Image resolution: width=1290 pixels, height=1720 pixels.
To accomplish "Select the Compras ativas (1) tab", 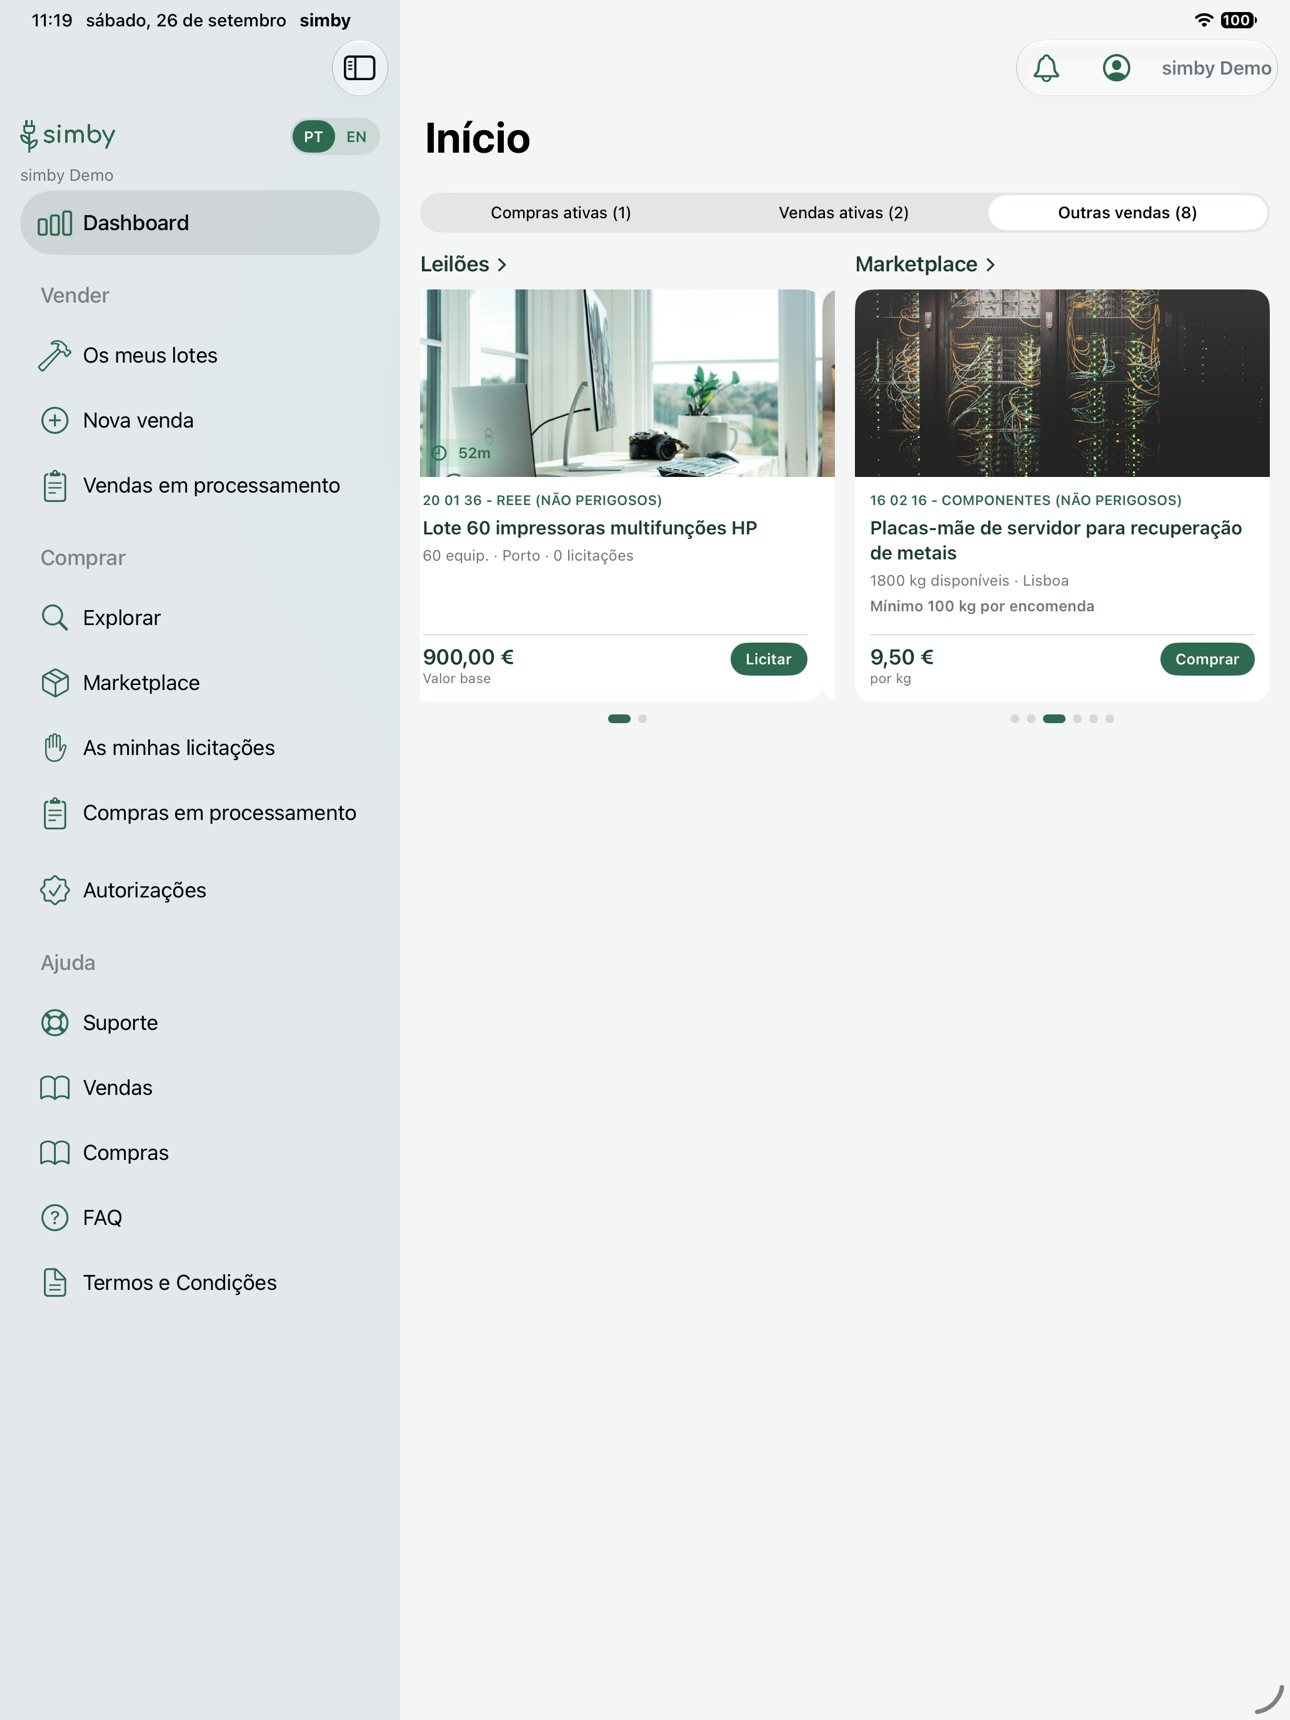I will (x=560, y=212).
